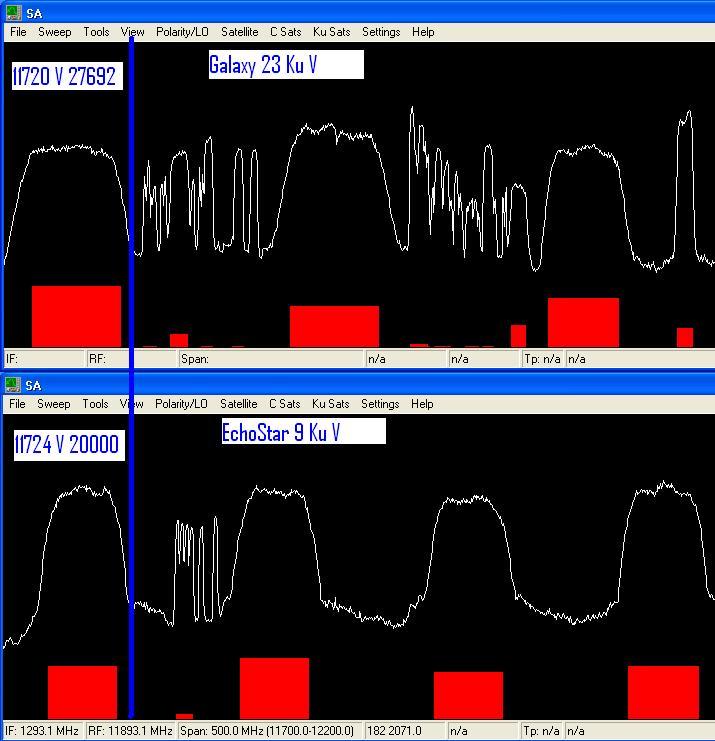
Task: Click the 11724 V 20000 transponder label
Action: click(69, 445)
